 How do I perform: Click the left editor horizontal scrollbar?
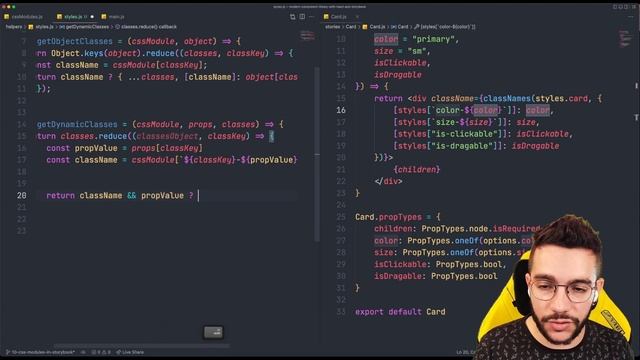click(x=142, y=346)
